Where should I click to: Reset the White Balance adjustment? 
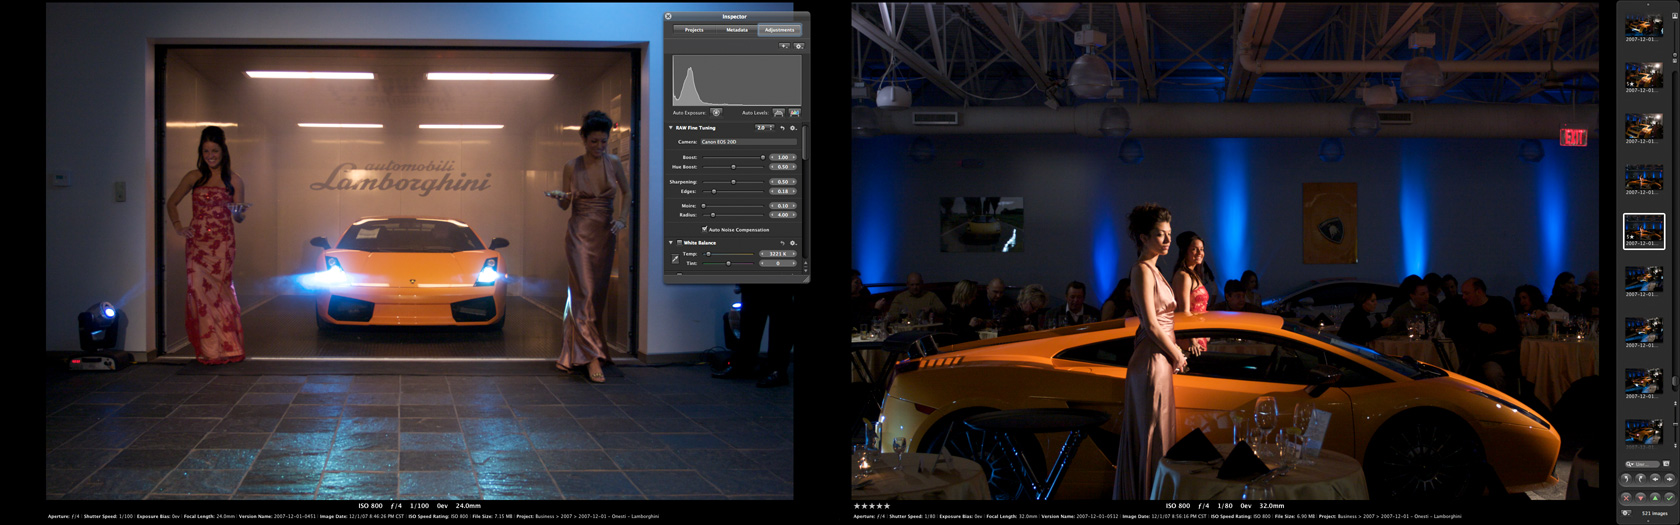782,243
